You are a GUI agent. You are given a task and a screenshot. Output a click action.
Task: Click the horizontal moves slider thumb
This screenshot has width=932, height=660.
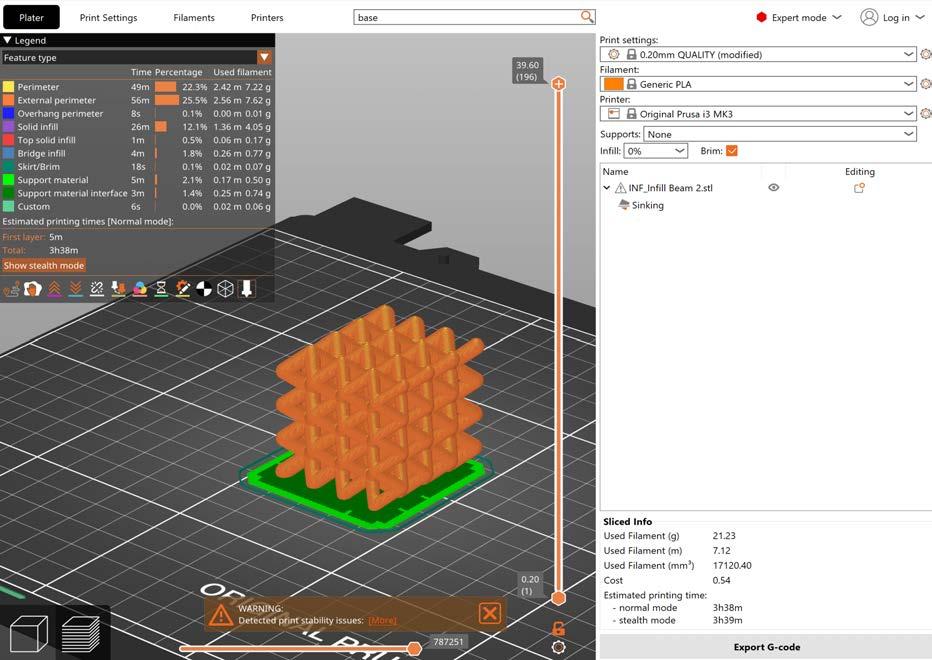click(414, 648)
